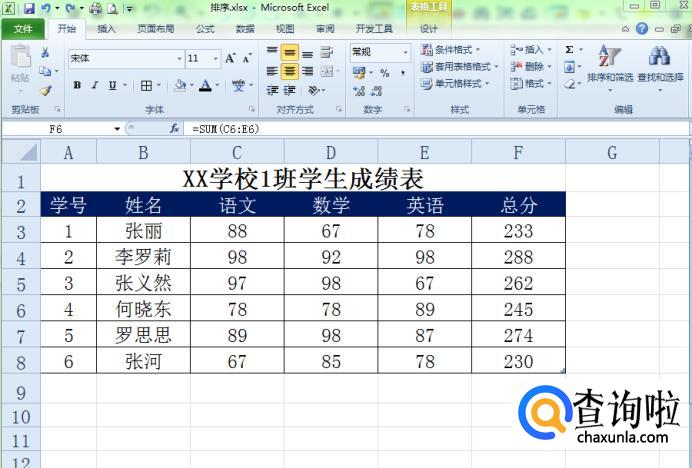Switch to the Review (审阅) tab
This screenshot has width=692, height=468.
click(x=325, y=29)
